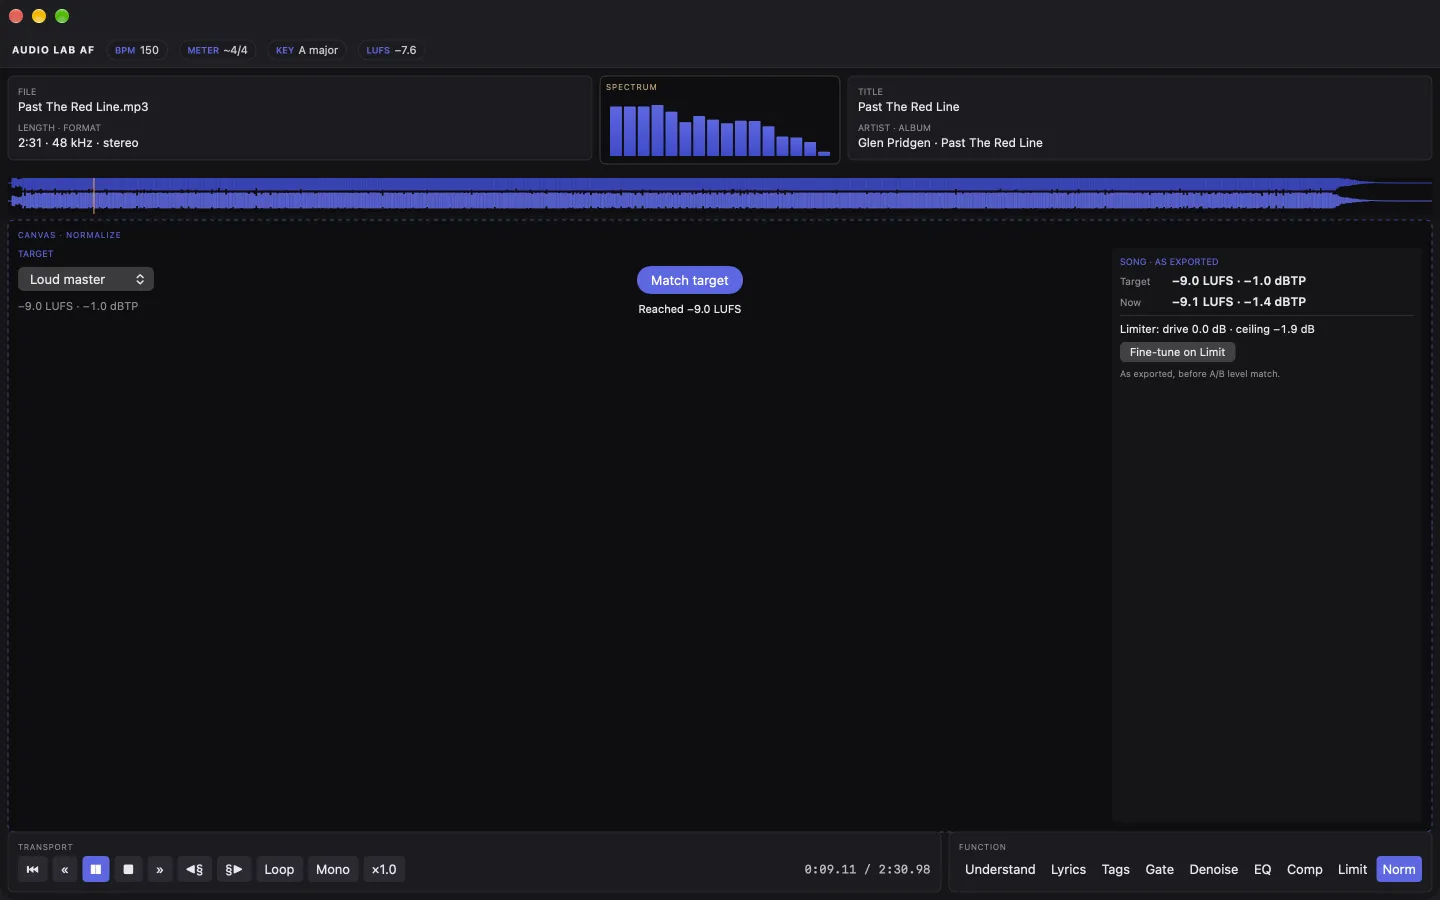Click the file name Past The Red Line.mp3
The image size is (1440, 900).
pyautogui.click(x=83, y=107)
